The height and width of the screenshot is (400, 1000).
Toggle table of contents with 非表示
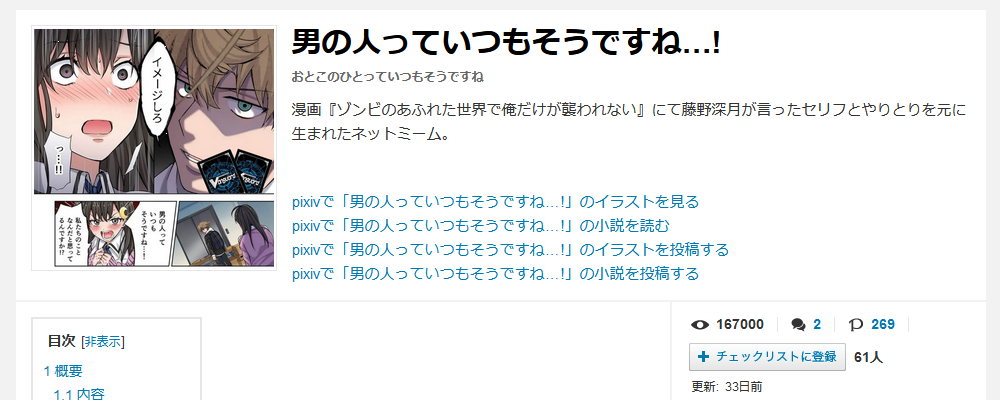pos(103,341)
